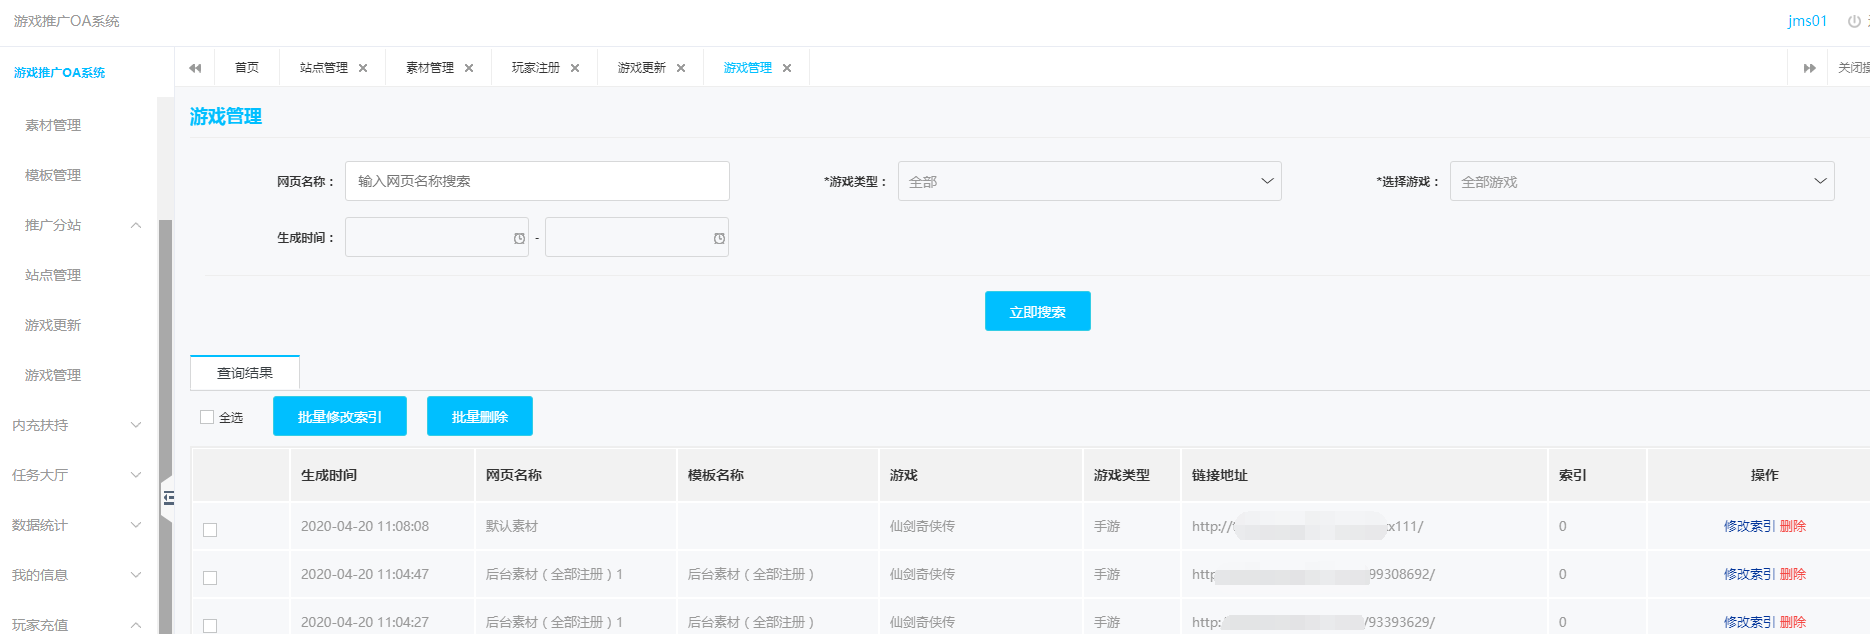Open the 选择游戏 dropdown

(x=1641, y=182)
